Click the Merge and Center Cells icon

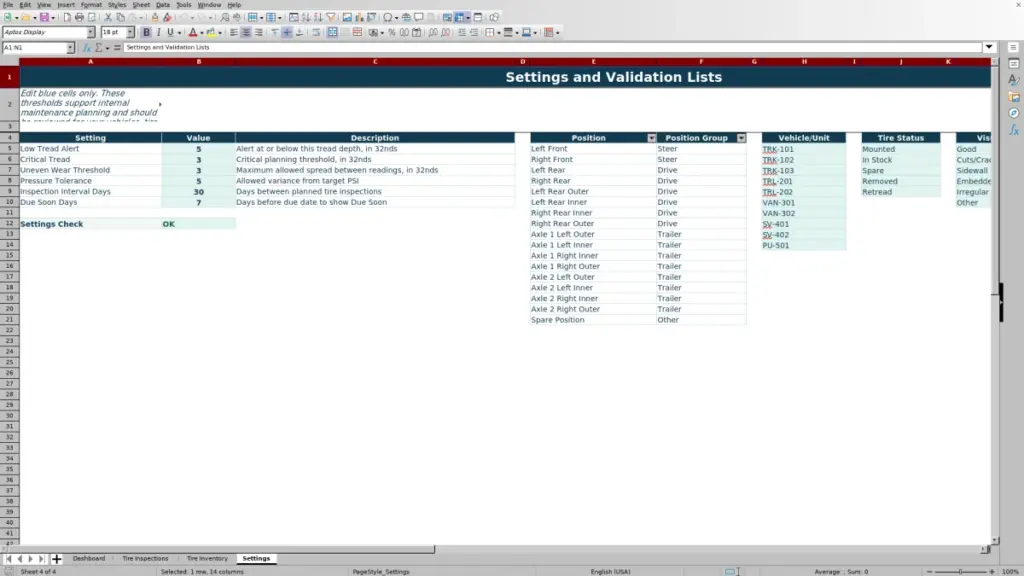332,32
